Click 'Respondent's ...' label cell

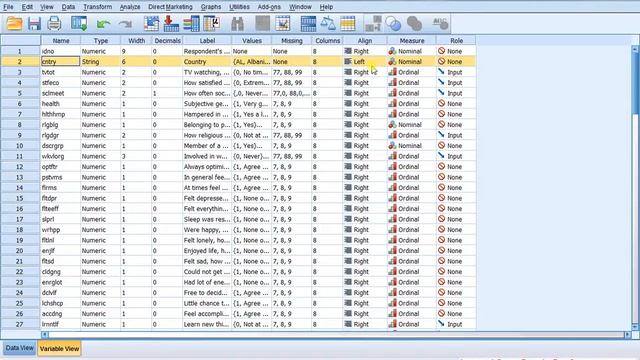[x=207, y=51]
